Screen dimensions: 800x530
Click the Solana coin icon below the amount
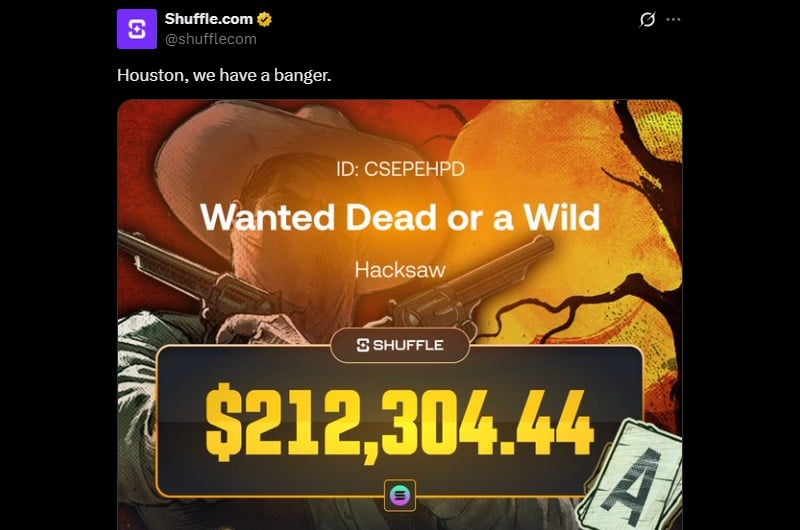point(399,495)
